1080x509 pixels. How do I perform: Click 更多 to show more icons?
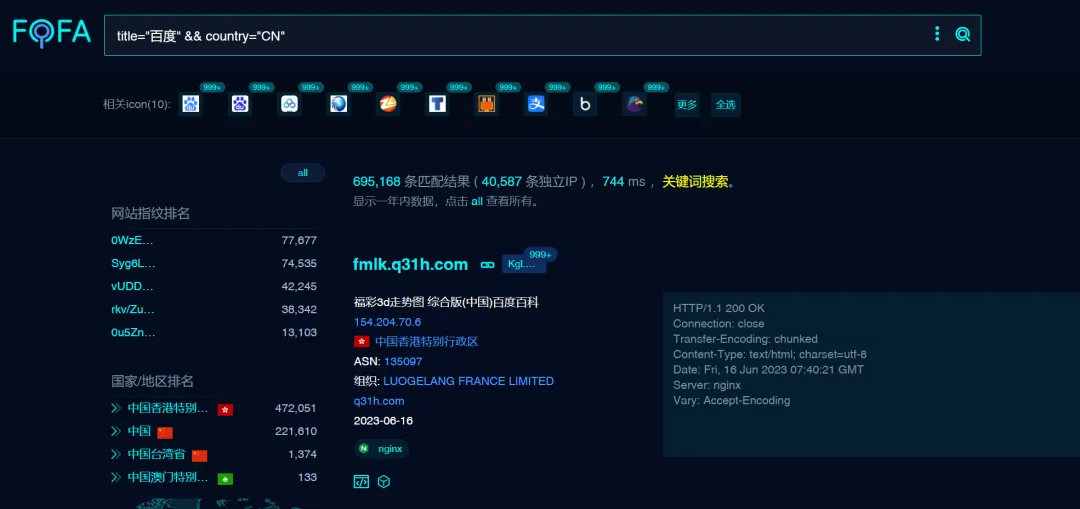[687, 104]
